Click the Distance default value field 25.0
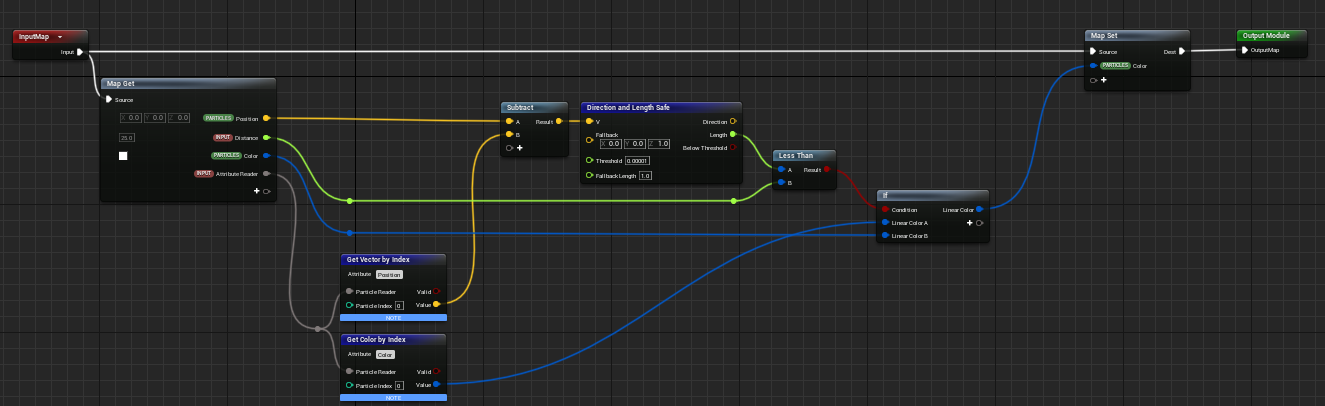 (127, 137)
